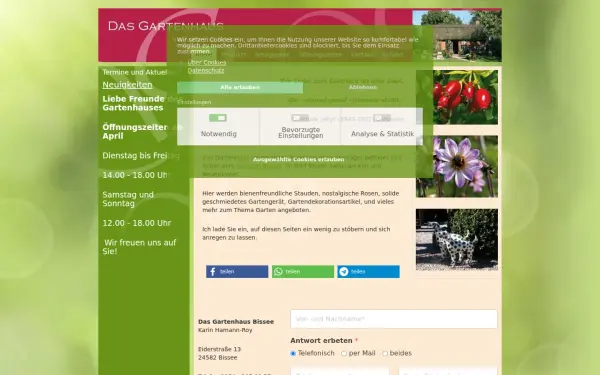Click Ausgewählte Cookies erlauben button
600x375 pixels.
(x=298, y=160)
